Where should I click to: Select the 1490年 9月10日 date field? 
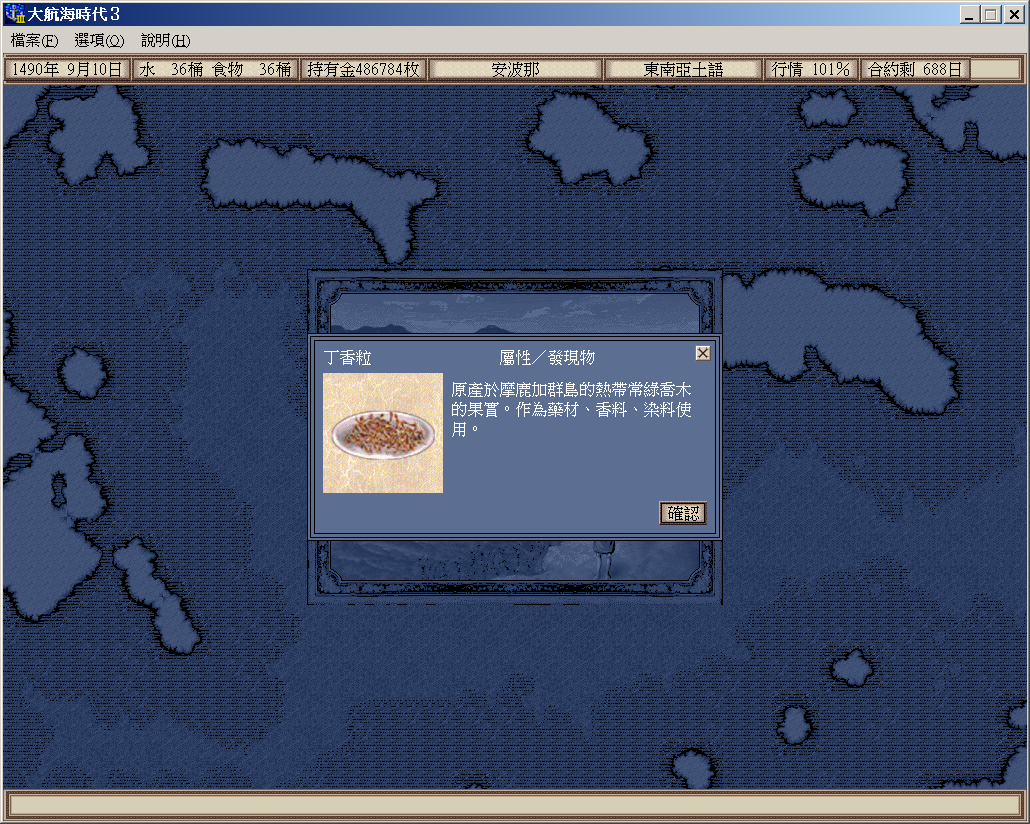(67, 70)
